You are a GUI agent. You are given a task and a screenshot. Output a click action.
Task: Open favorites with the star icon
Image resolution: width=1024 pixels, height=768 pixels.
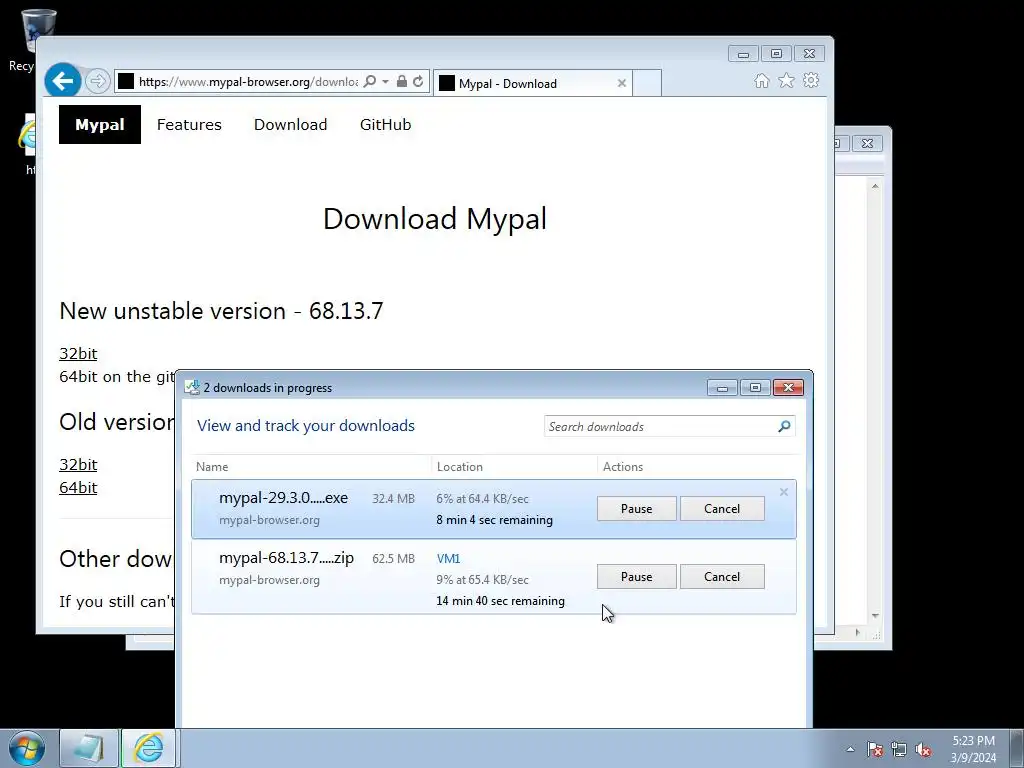(786, 80)
